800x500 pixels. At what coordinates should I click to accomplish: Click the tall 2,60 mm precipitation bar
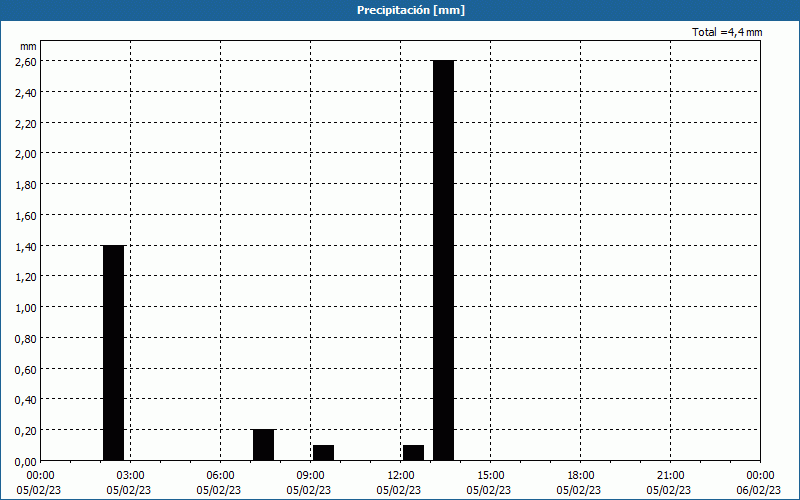pos(443,261)
